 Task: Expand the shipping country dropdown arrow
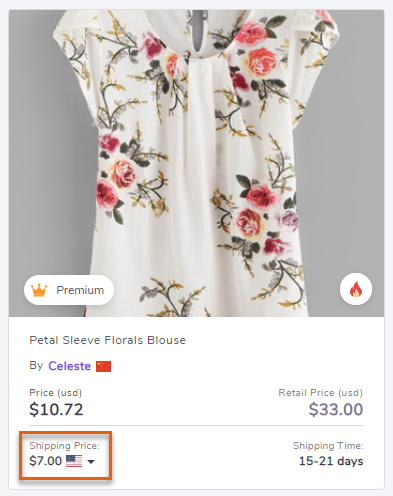pos(91,462)
